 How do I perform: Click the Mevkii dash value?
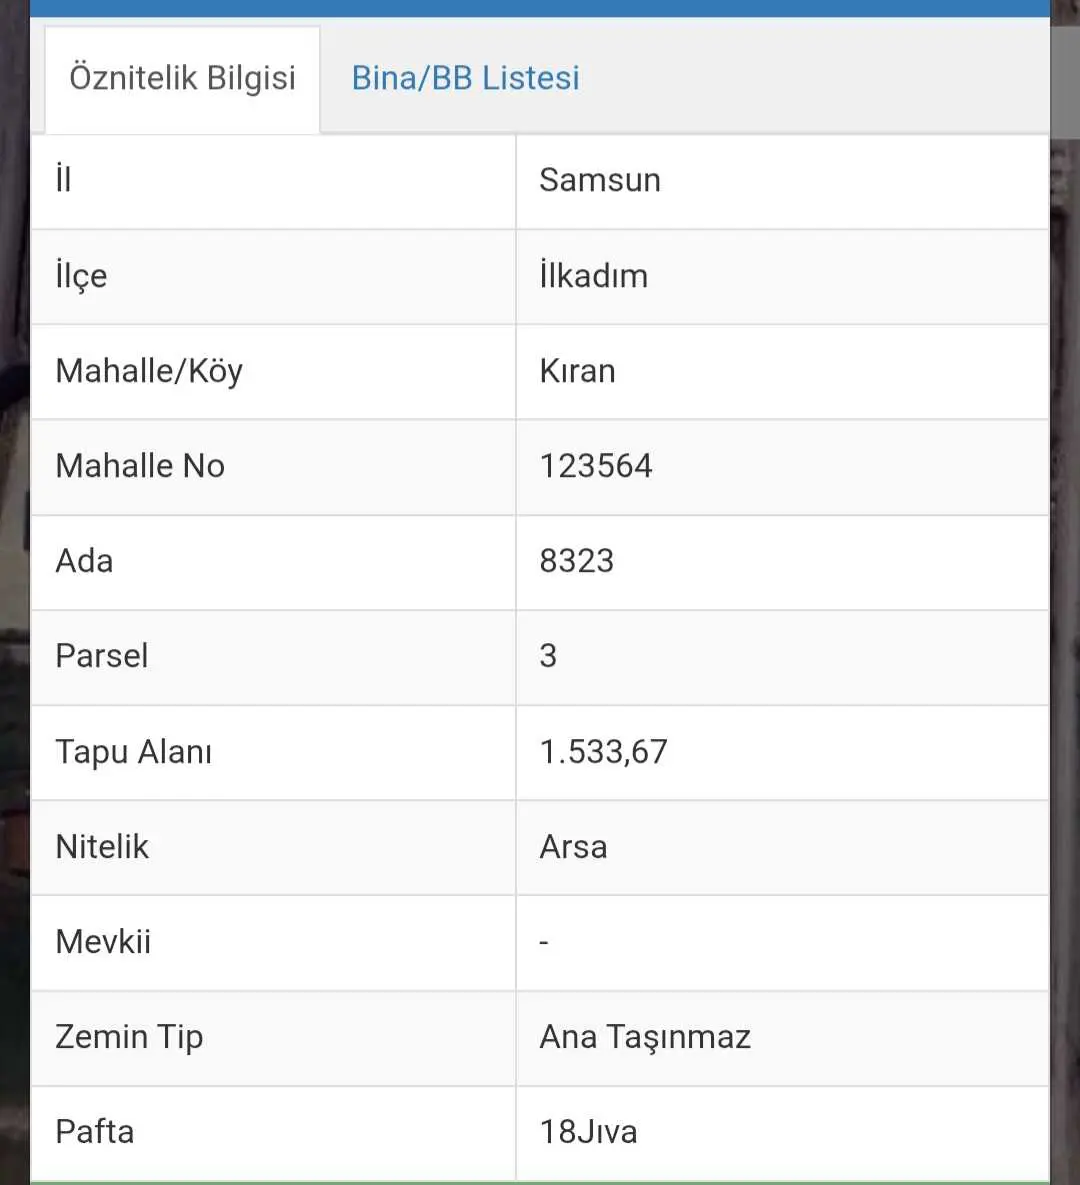click(x=543, y=943)
